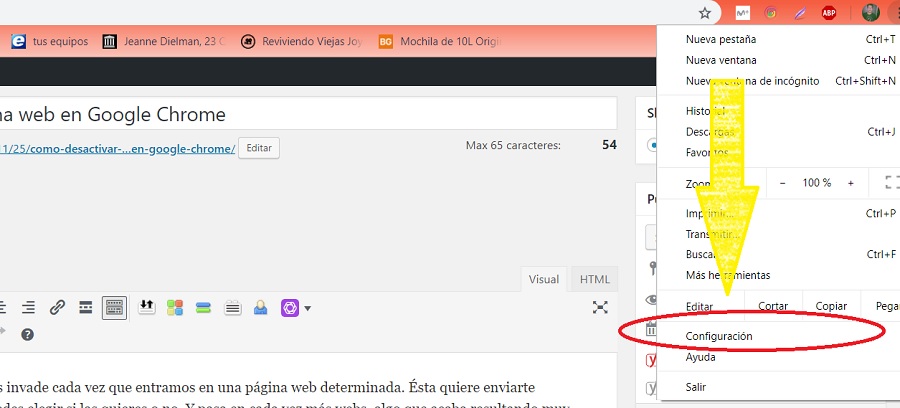Click into the post body text area

(x=308, y=380)
